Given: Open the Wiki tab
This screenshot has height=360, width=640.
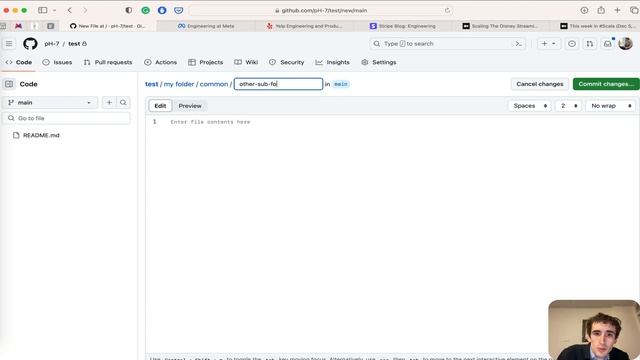Looking at the screenshot, I should coord(246,62).
